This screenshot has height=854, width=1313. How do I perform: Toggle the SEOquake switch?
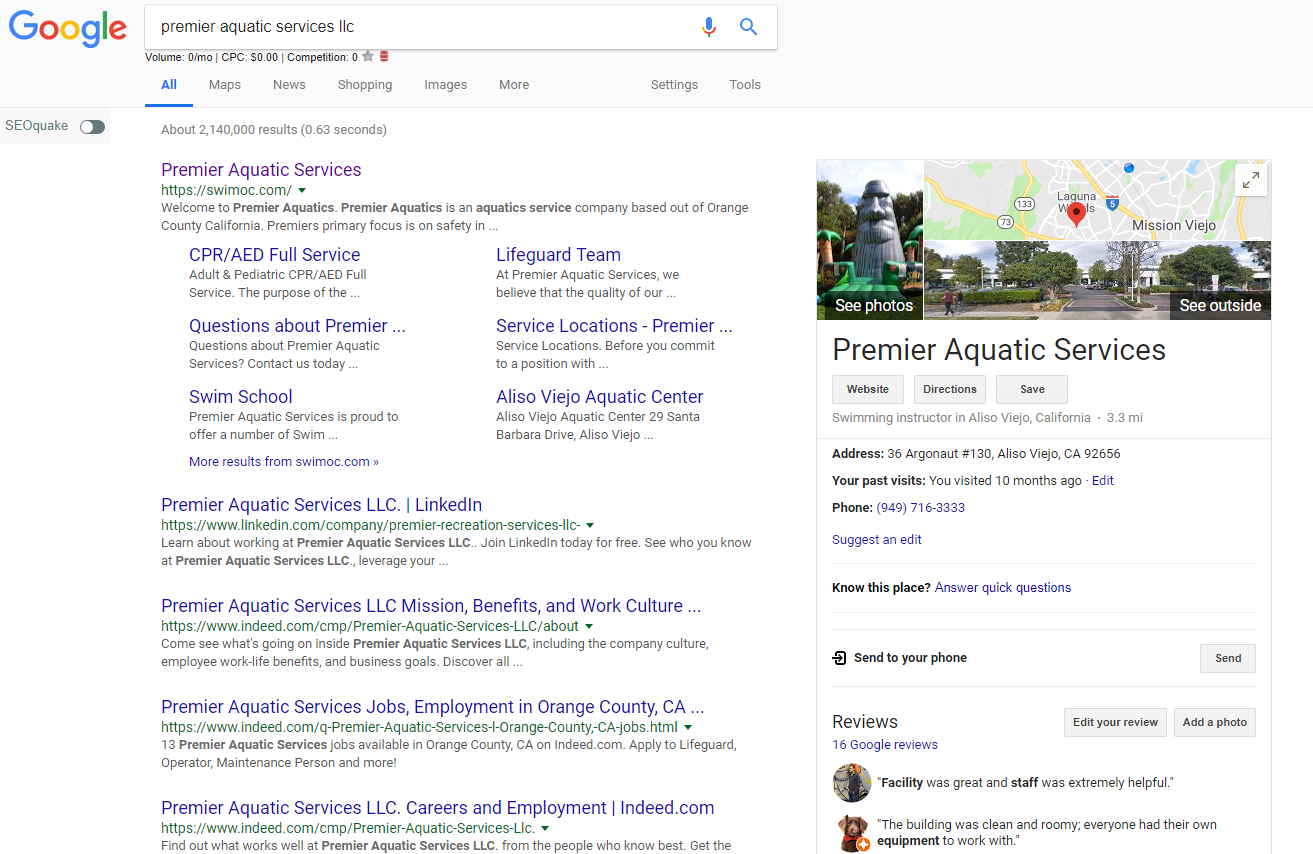point(92,127)
